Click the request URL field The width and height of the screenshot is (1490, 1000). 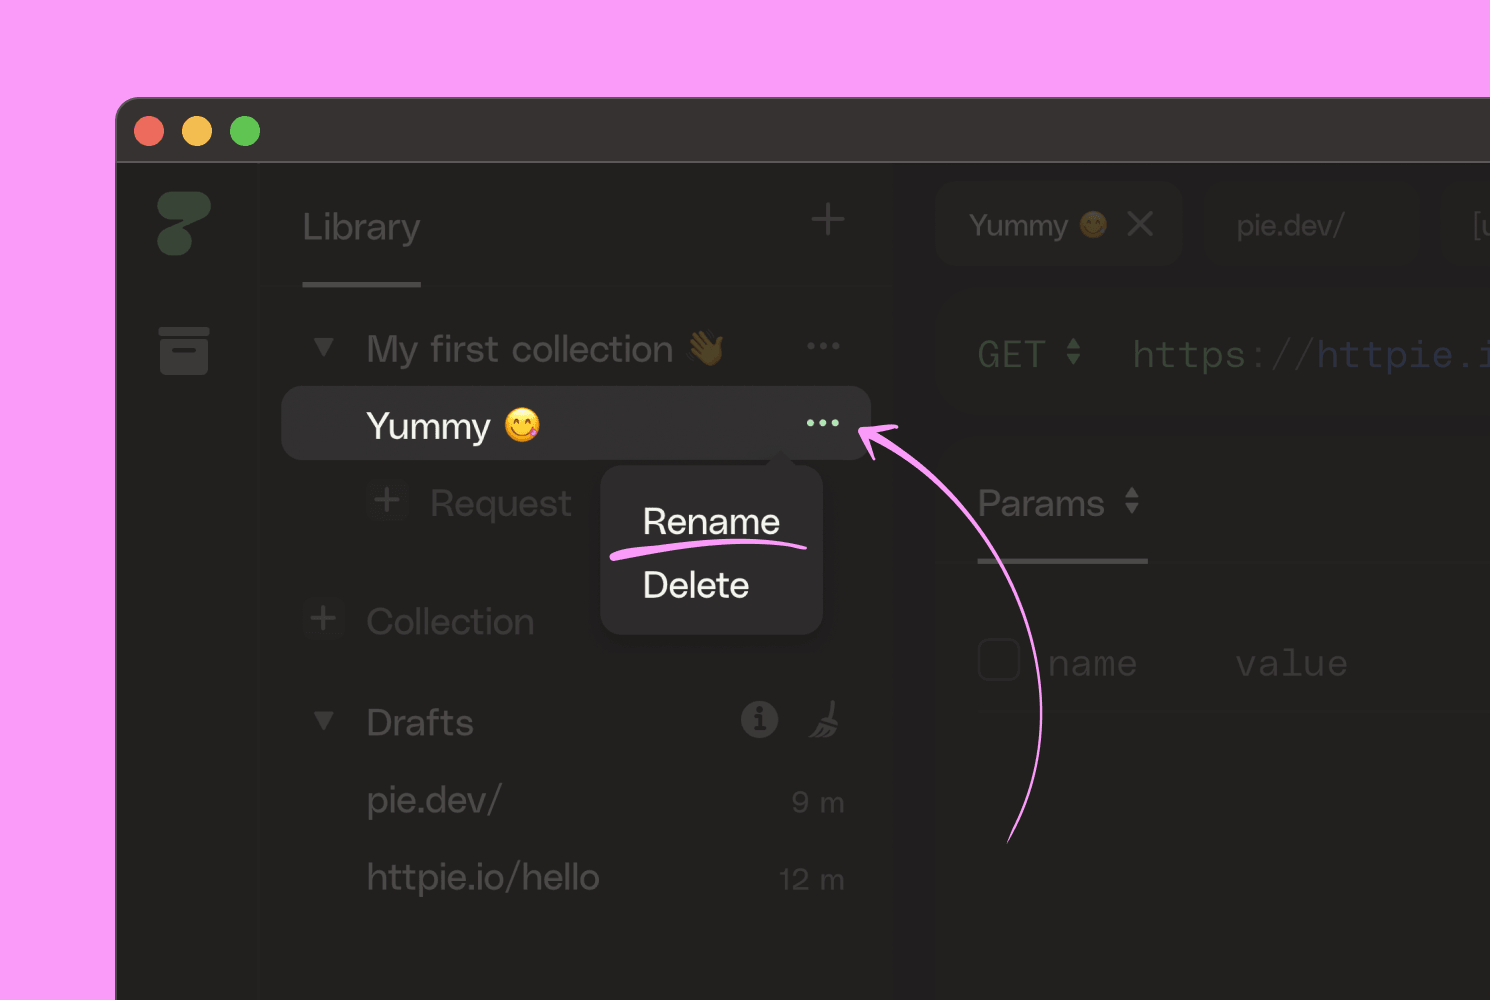[x=1310, y=354]
